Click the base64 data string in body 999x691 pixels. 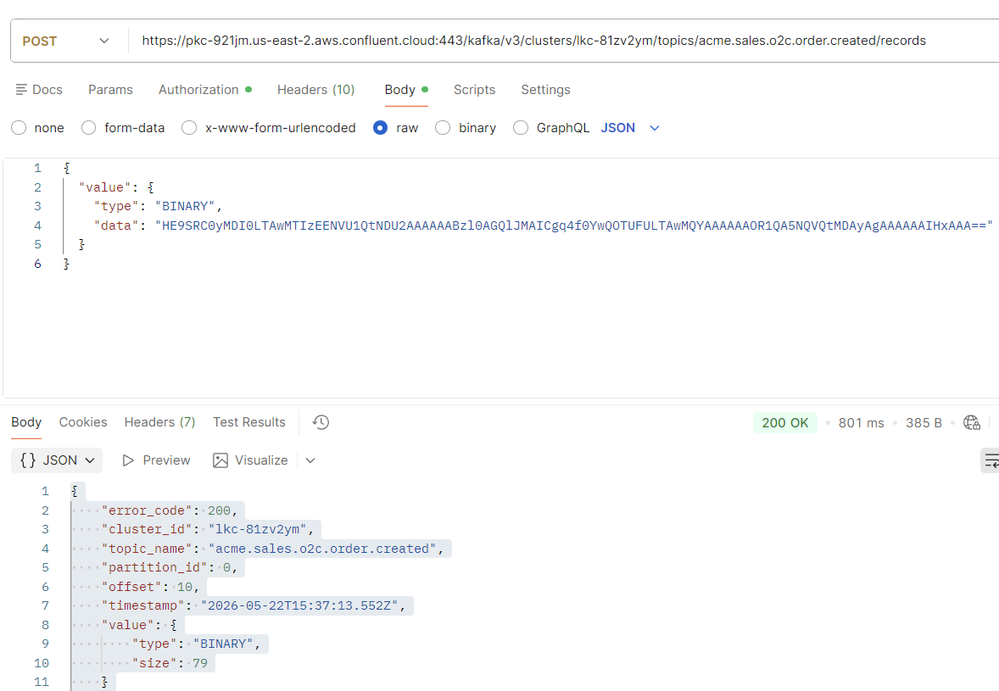574,225
